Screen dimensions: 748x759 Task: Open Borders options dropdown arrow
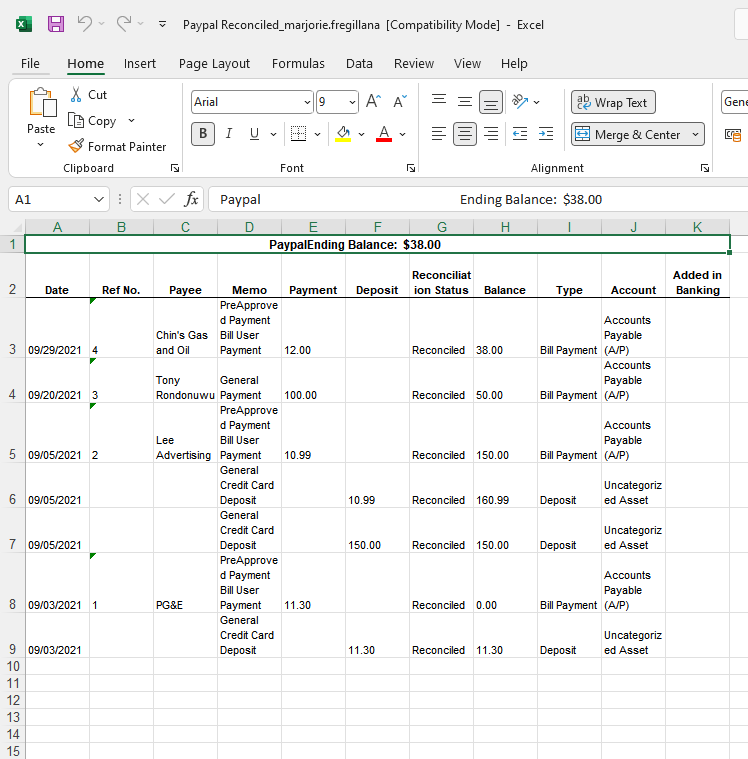[318, 134]
